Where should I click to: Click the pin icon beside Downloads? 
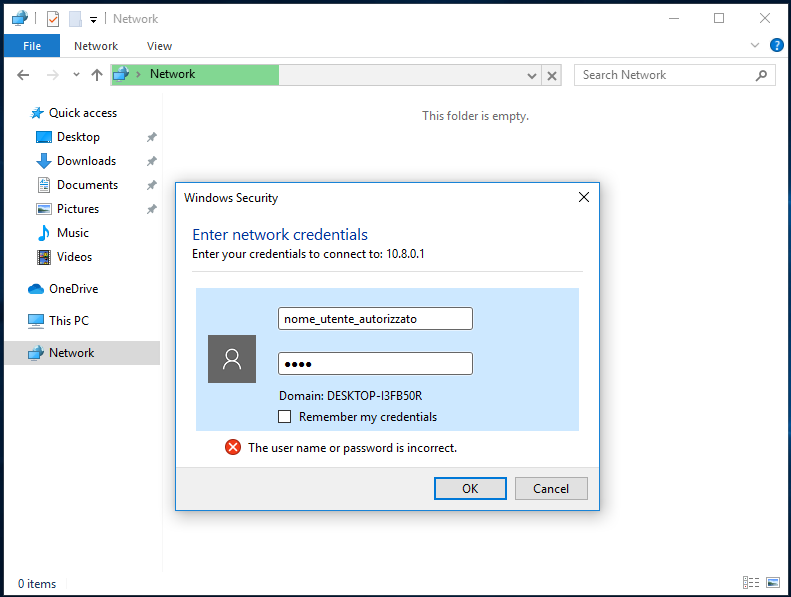(x=151, y=161)
